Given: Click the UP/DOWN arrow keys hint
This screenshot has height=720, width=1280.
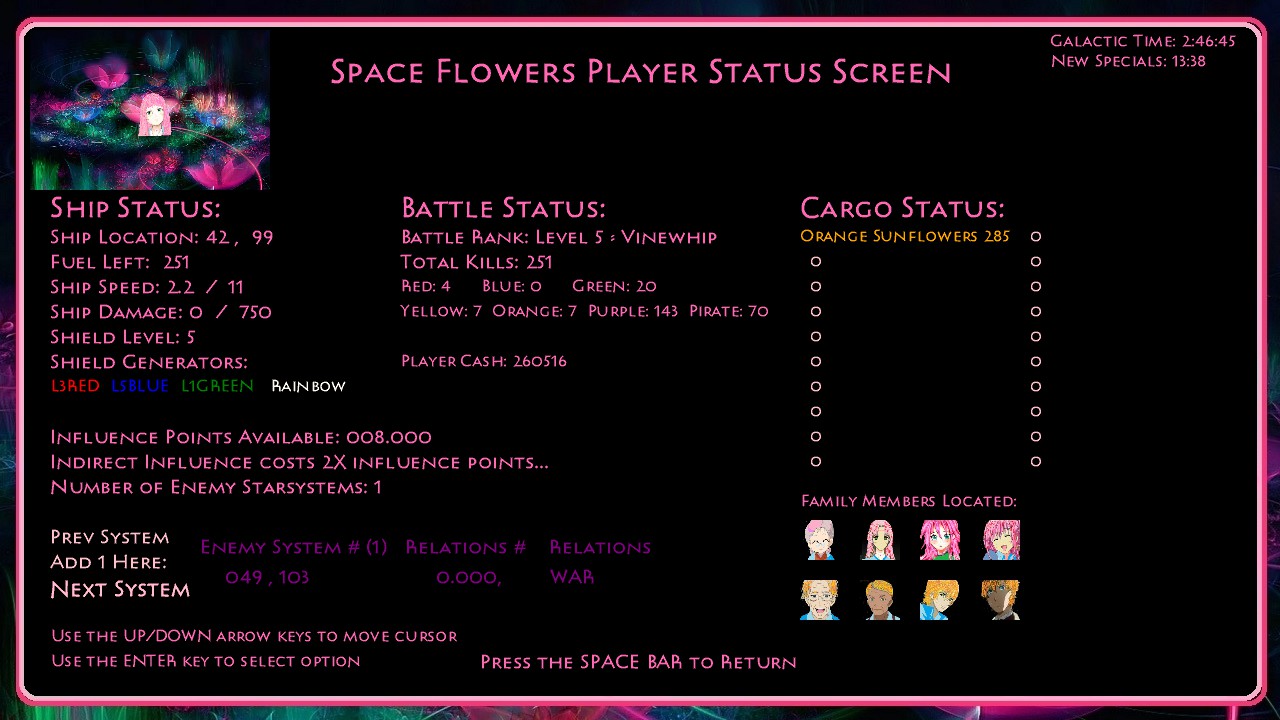Looking at the screenshot, I should pyautogui.click(x=254, y=636).
